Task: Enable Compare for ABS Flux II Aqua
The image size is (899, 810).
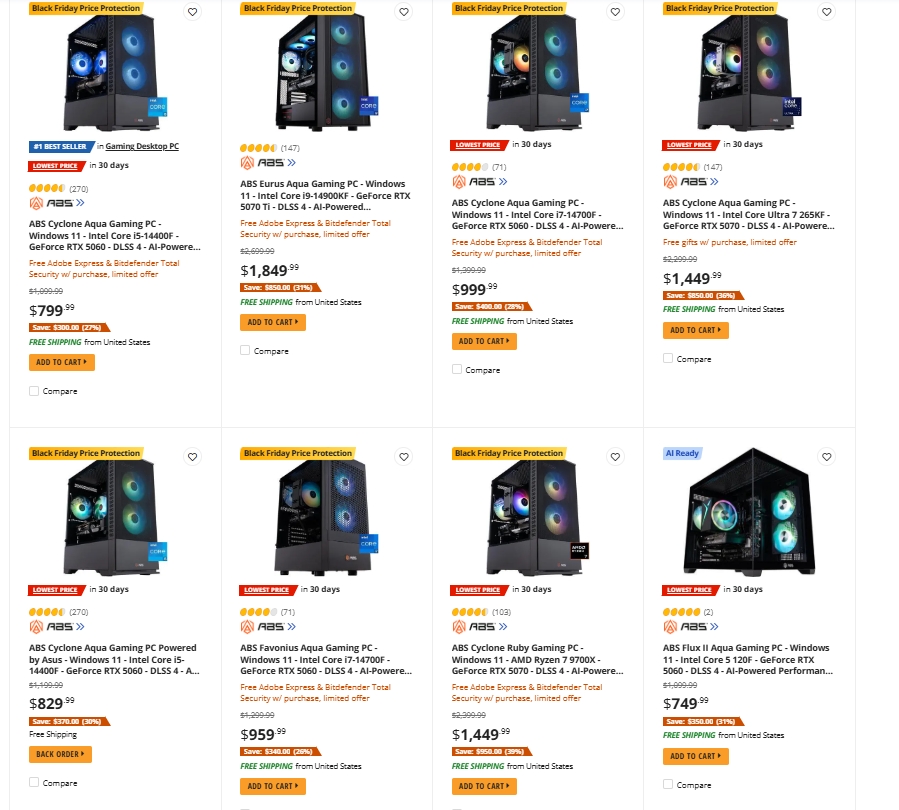Action: pyautogui.click(x=668, y=784)
